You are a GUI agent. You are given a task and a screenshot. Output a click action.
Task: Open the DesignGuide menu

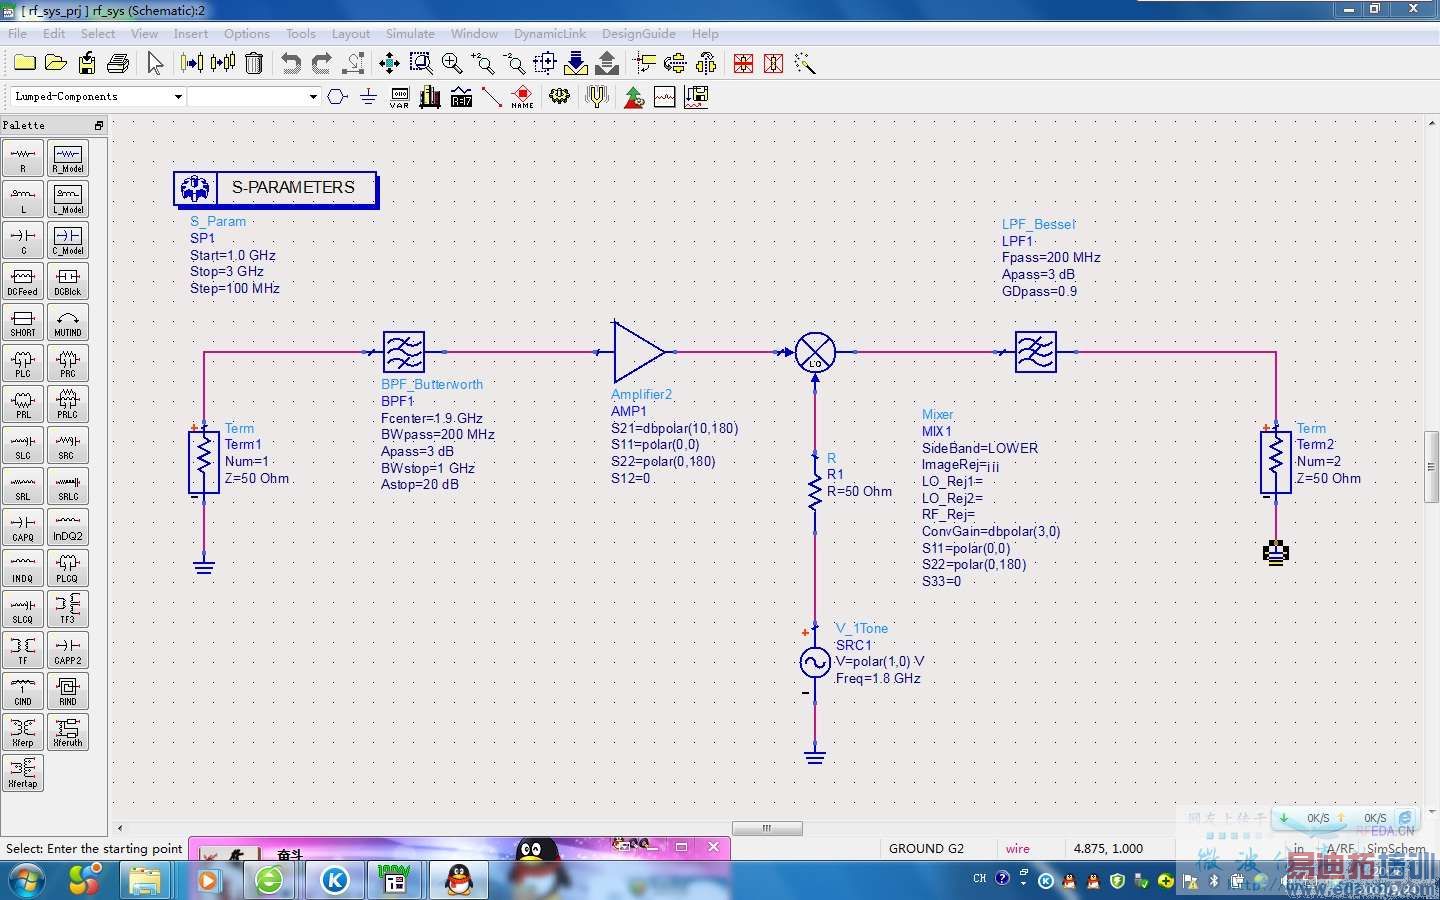[x=638, y=33]
